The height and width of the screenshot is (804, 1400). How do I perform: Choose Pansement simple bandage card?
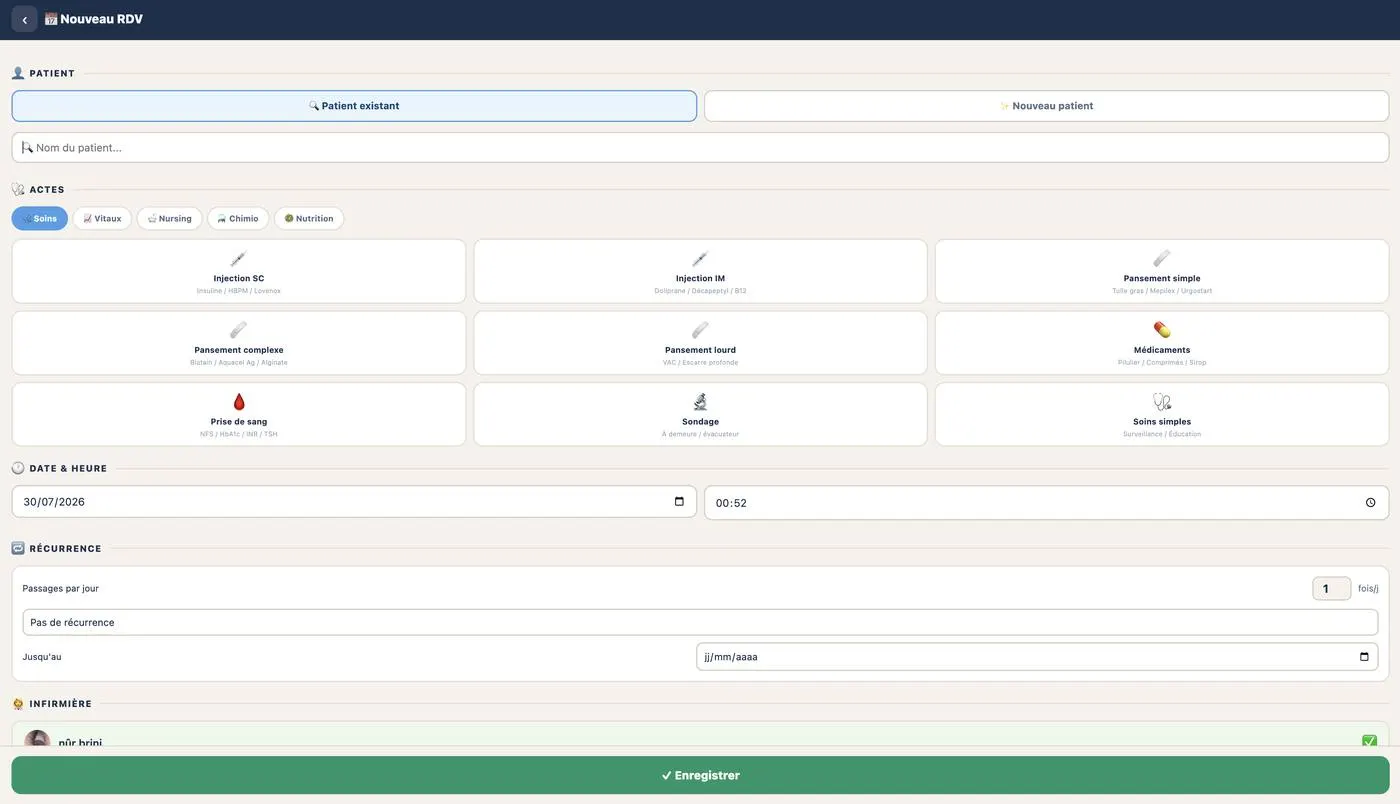tap(1162, 271)
